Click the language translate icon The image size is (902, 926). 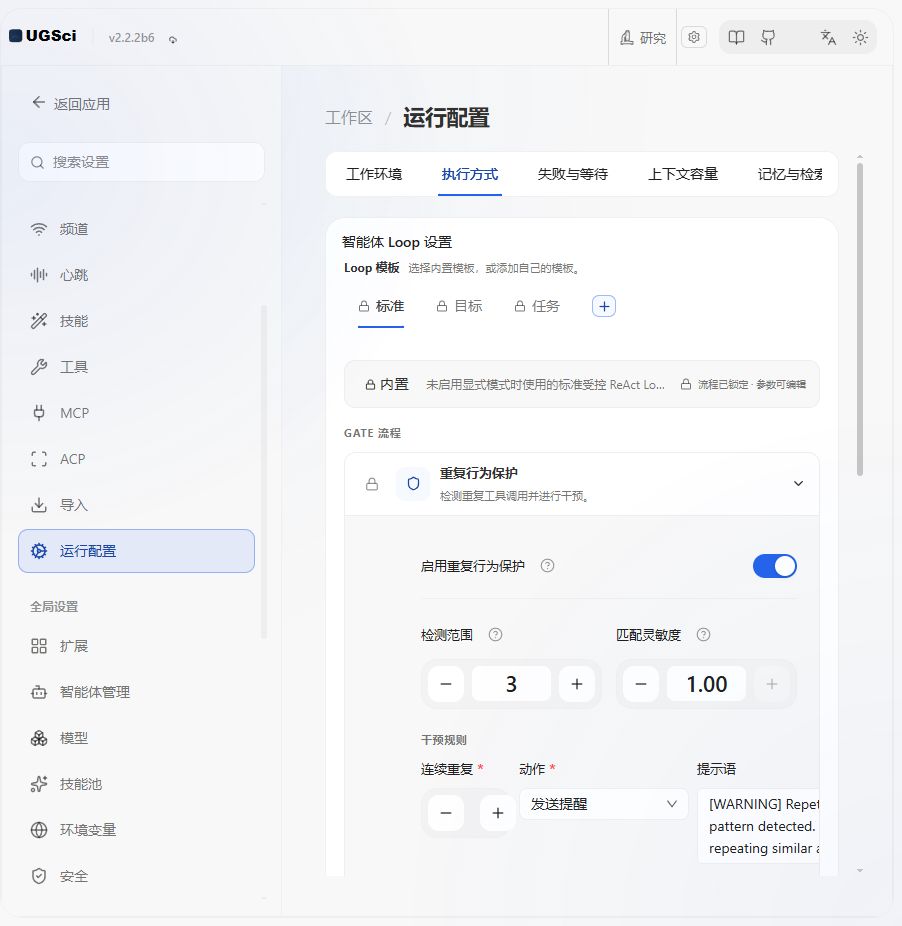828,38
